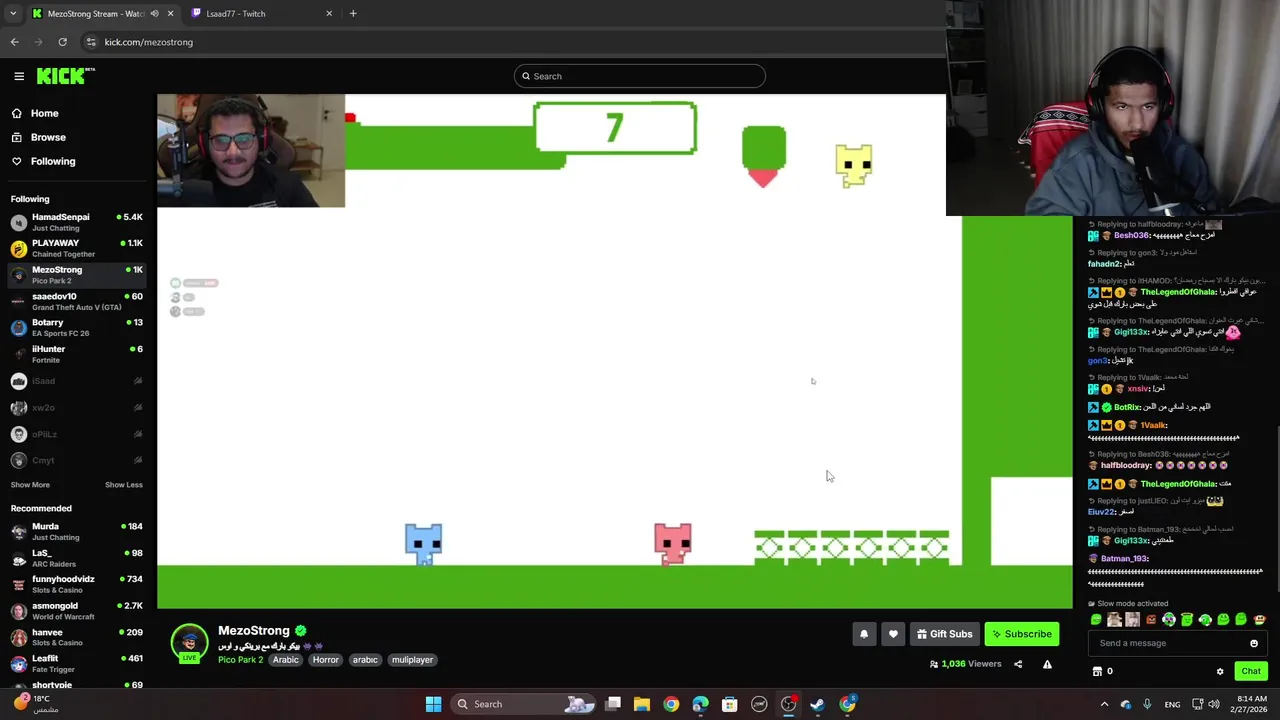Click the Windows taskbar Search box
The image size is (1280, 720).
tap(522, 704)
